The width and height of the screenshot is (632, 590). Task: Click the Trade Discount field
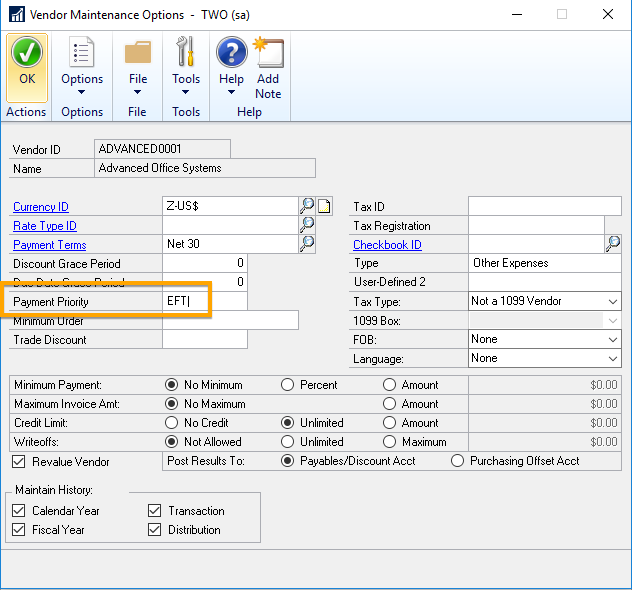click(x=205, y=339)
